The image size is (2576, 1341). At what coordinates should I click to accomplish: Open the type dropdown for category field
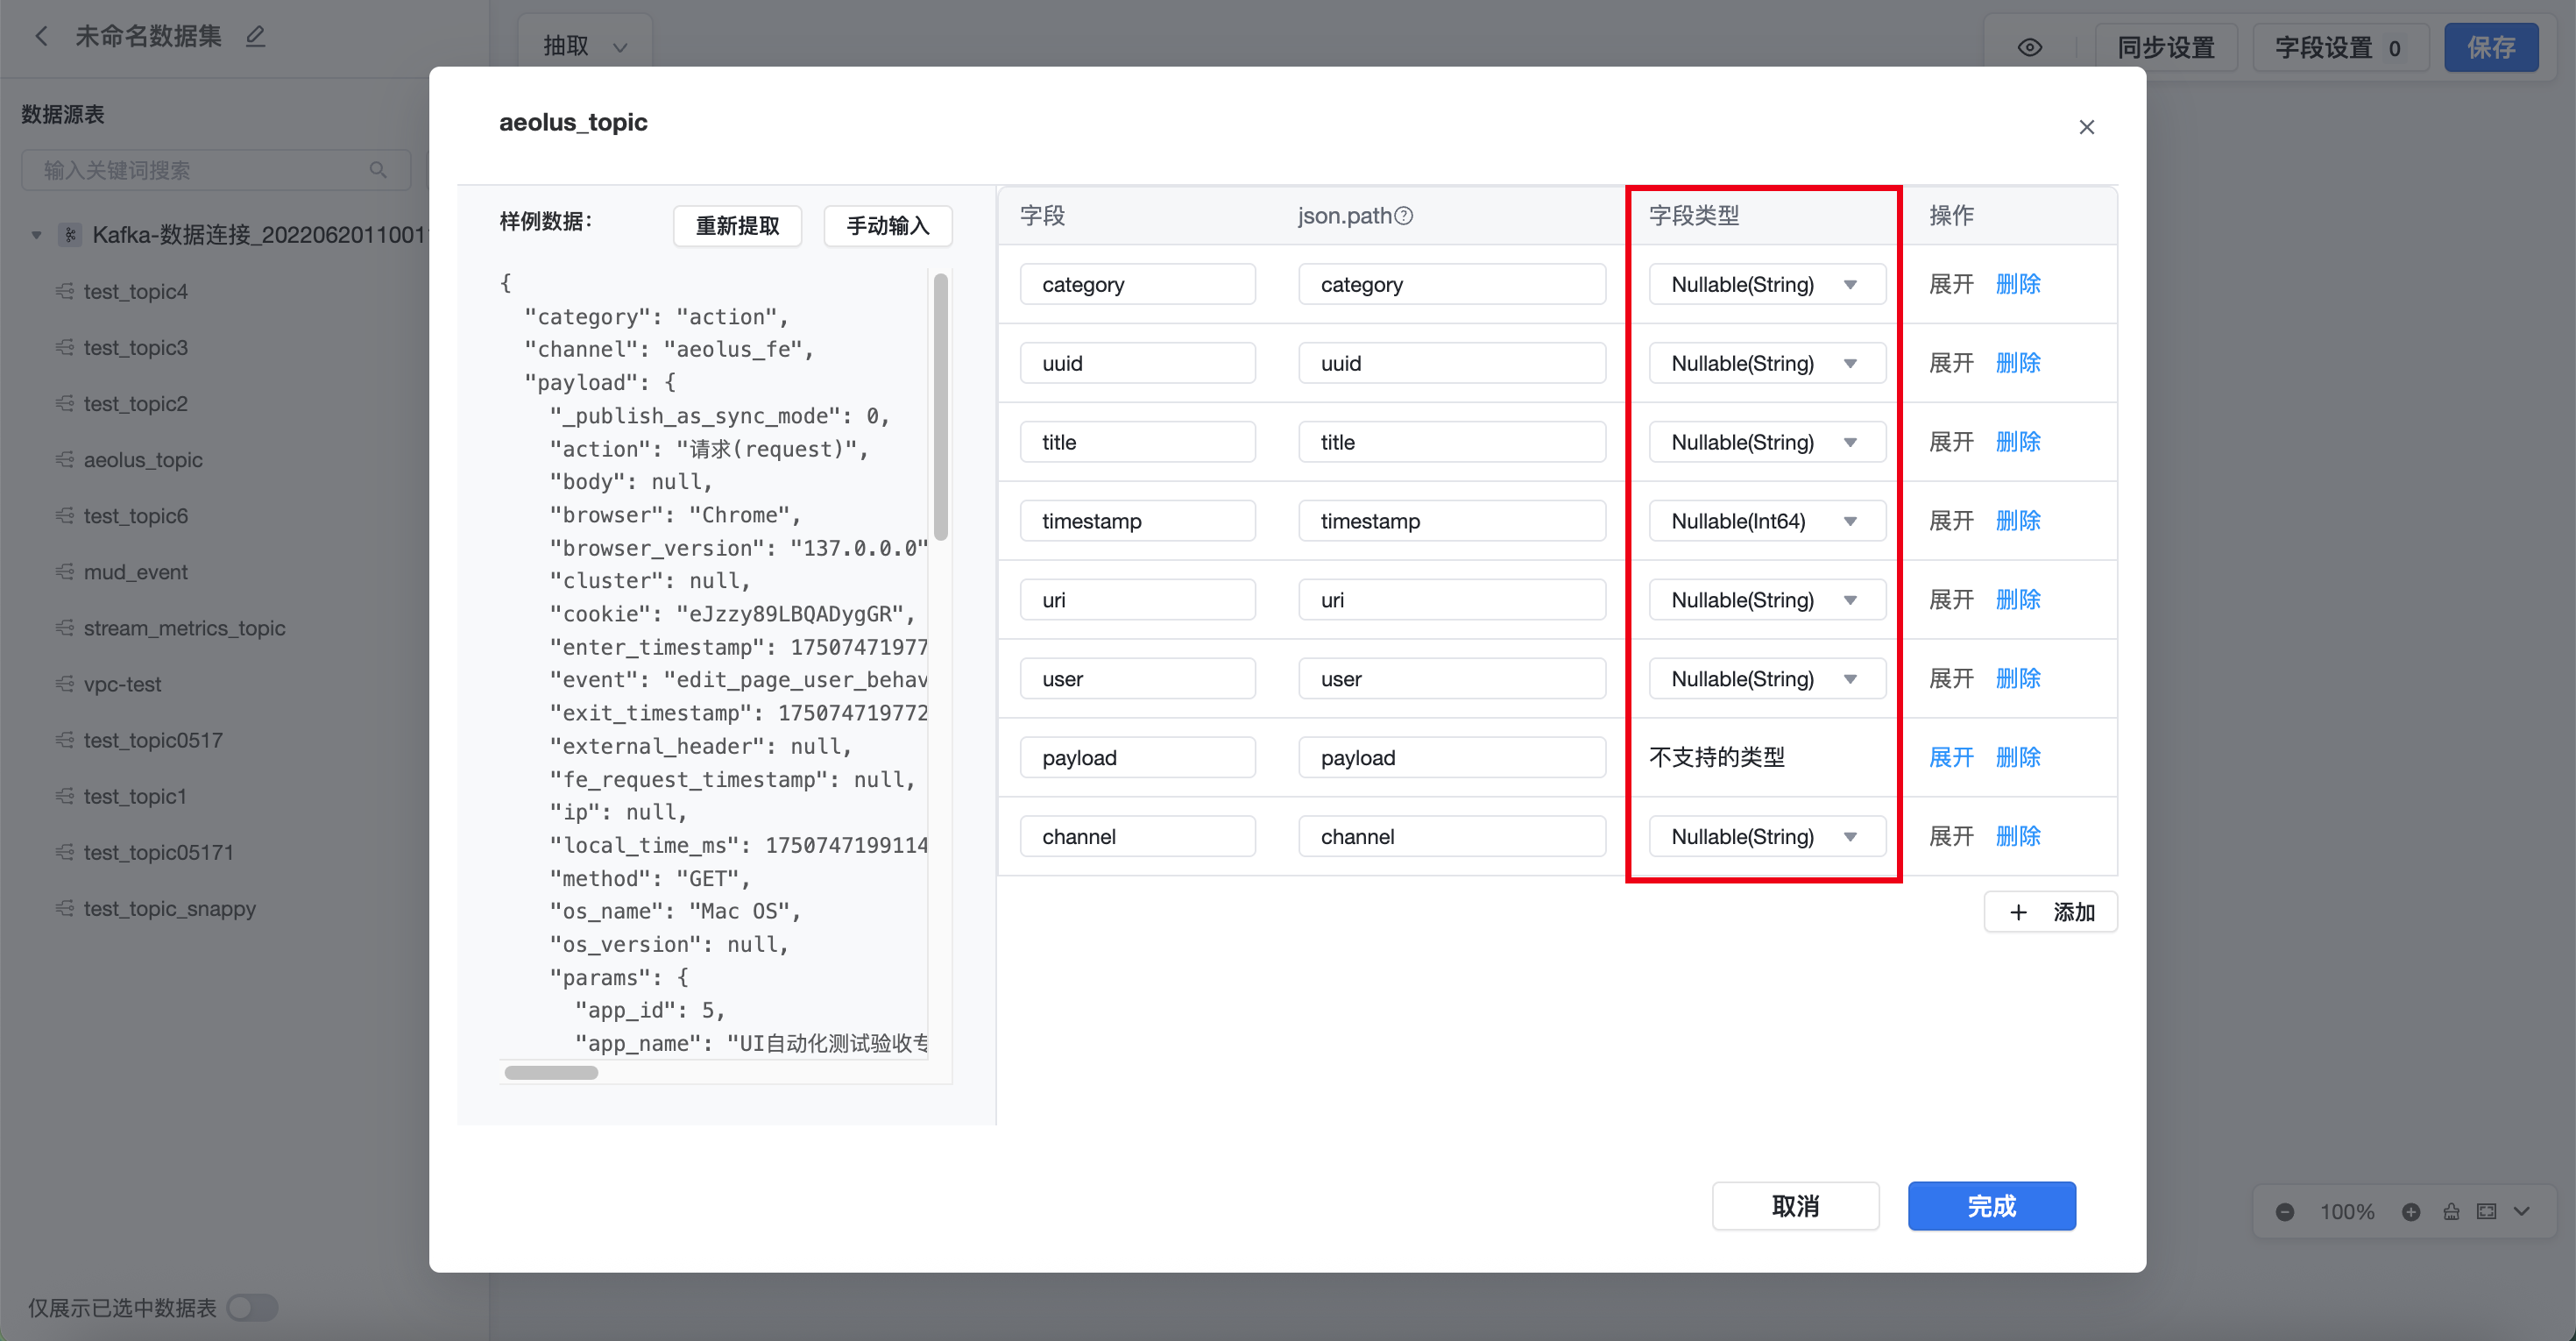tap(1766, 285)
